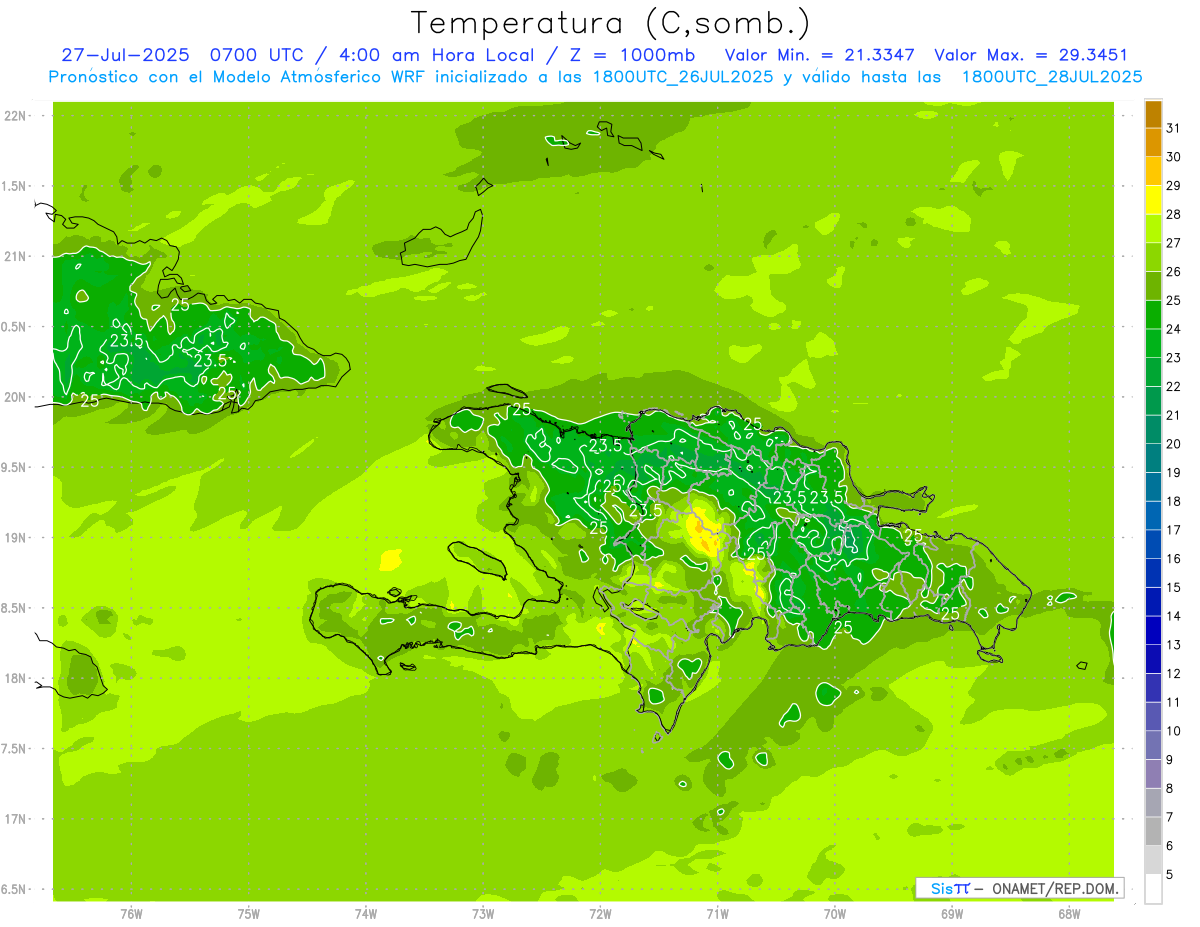The height and width of the screenshot is (927, 1200).
Task: Click the legend label "29"
Action: tap(1174, 186)
